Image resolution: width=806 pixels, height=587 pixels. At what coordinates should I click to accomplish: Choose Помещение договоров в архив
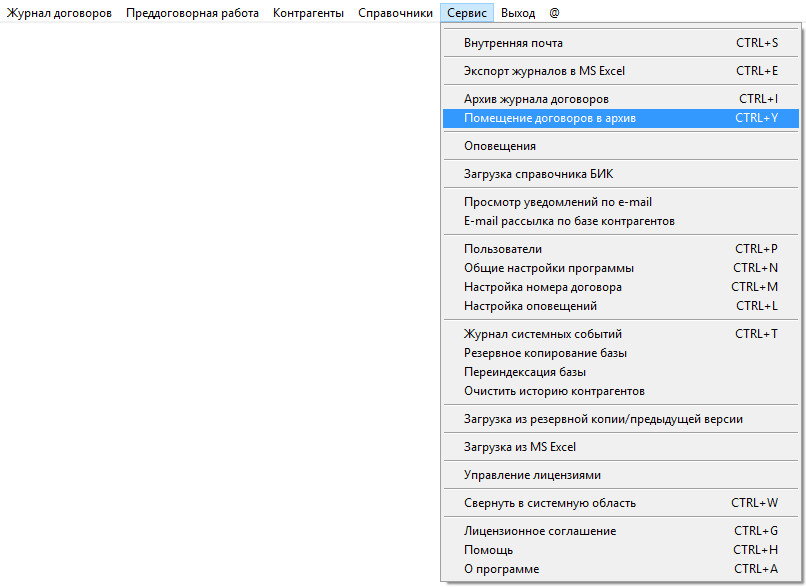pos(550,118)
